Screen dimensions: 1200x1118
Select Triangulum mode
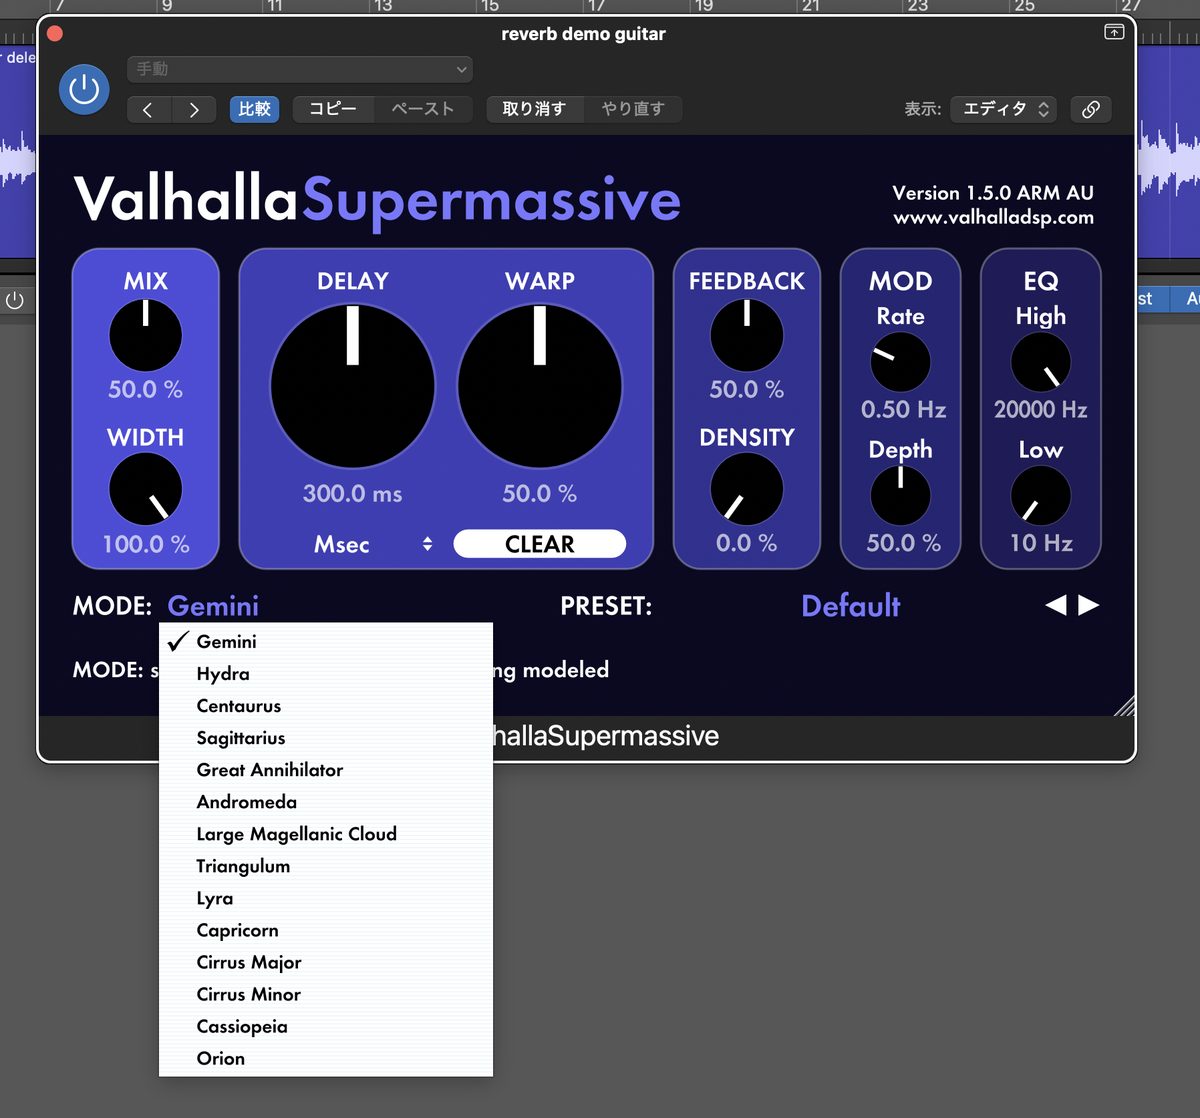[326, 865]
